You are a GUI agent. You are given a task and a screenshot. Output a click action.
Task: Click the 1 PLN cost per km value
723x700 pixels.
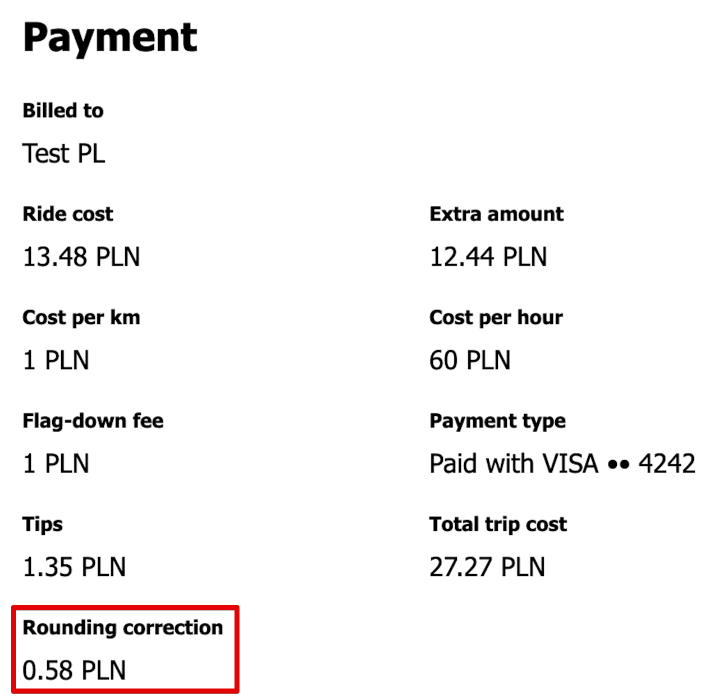coord(56,360)
